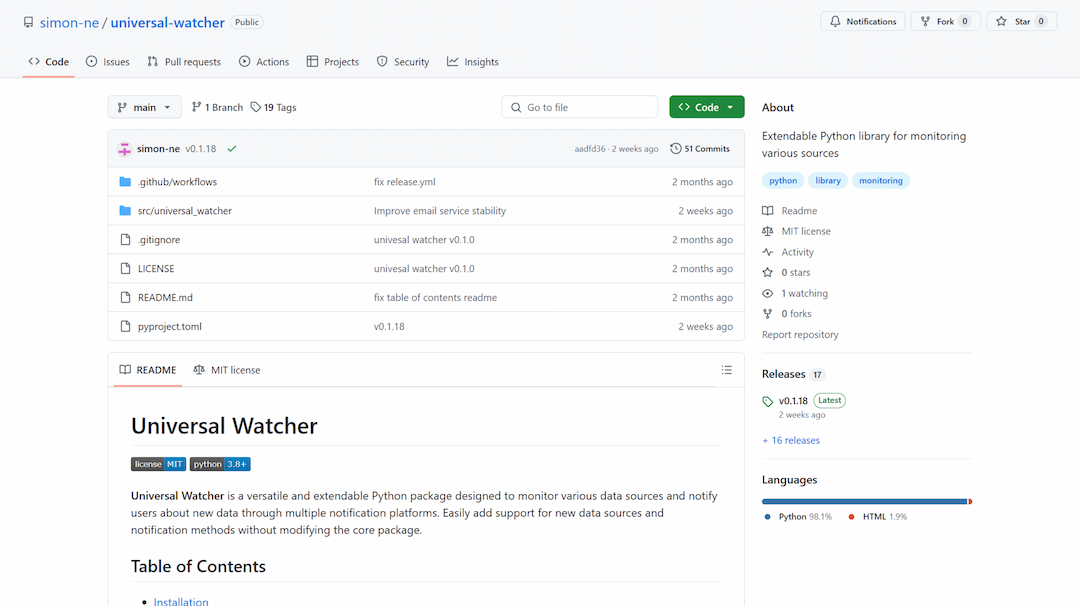Click the green tag icon beside v0.1.18 release
The image size is (1080, 606).
pyautogui.click(x=768, y=401)
